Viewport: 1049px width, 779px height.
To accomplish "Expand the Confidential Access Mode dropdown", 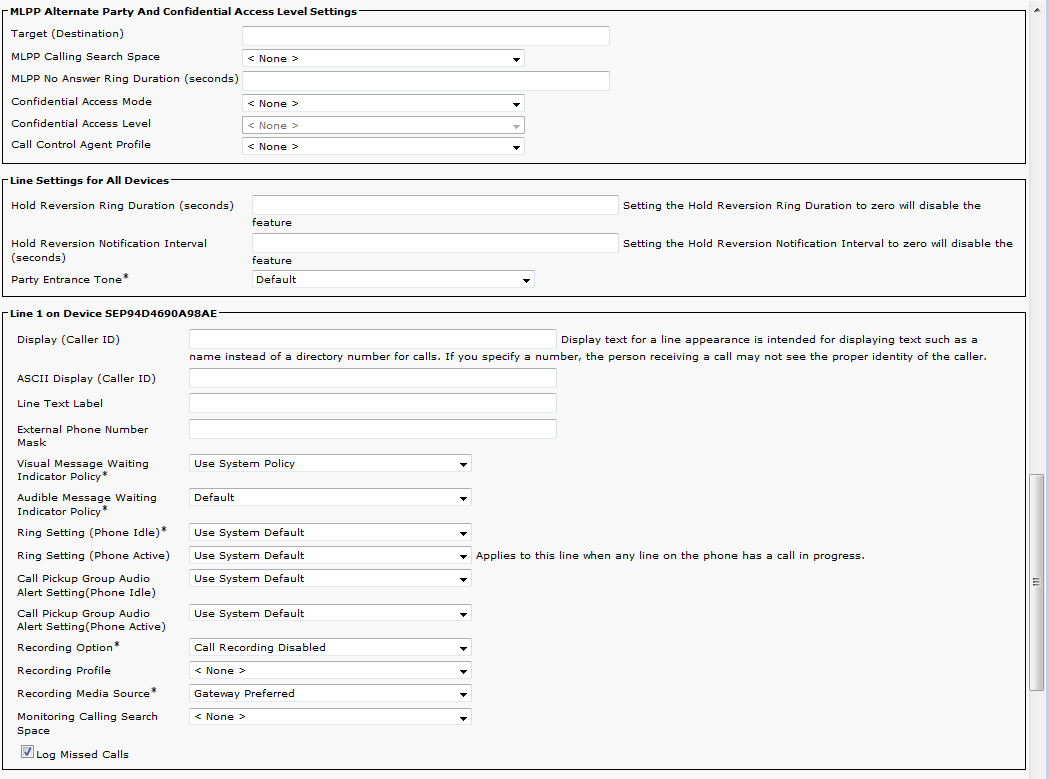I will tap(383, 104).
